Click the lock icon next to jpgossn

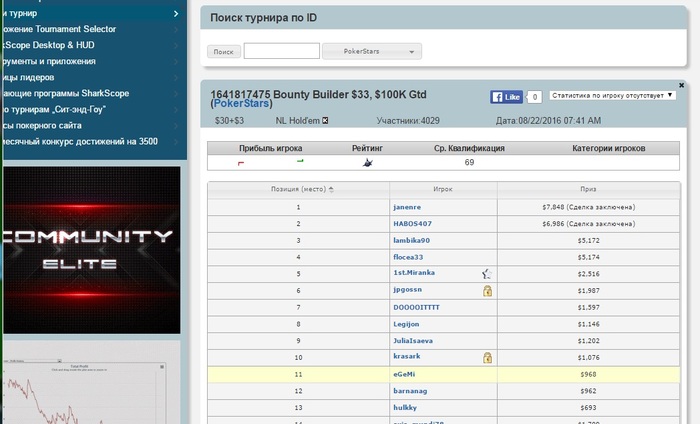click(487, 291)
